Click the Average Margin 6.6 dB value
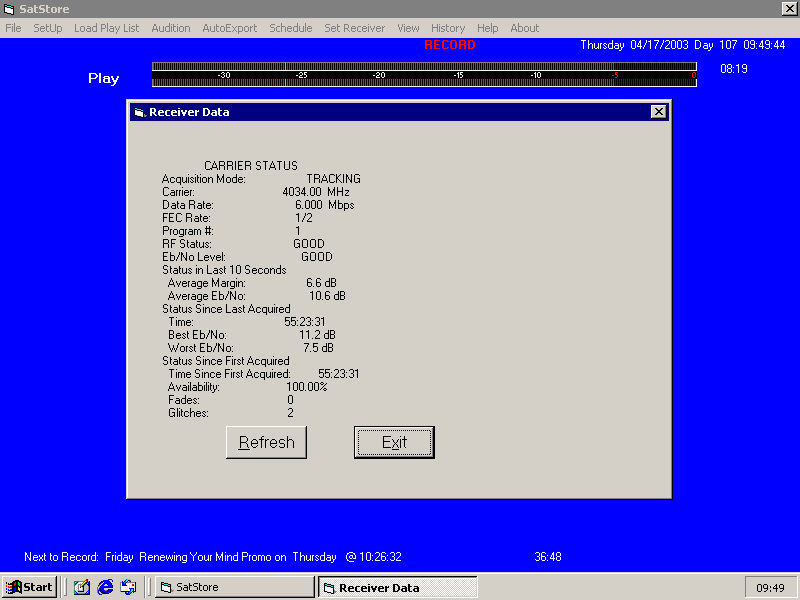Screen dimensions: 800x600 pos(321,283)
